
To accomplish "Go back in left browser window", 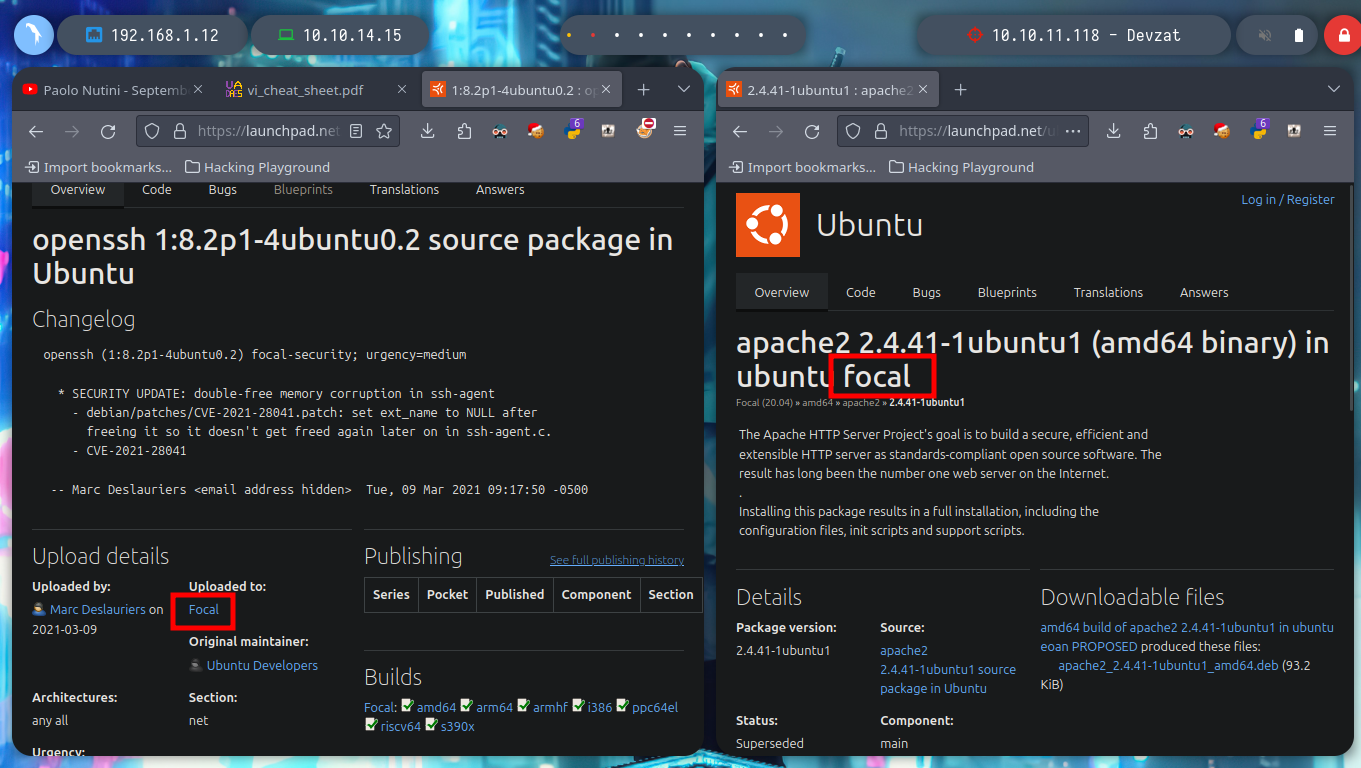I will pos(36,131).
